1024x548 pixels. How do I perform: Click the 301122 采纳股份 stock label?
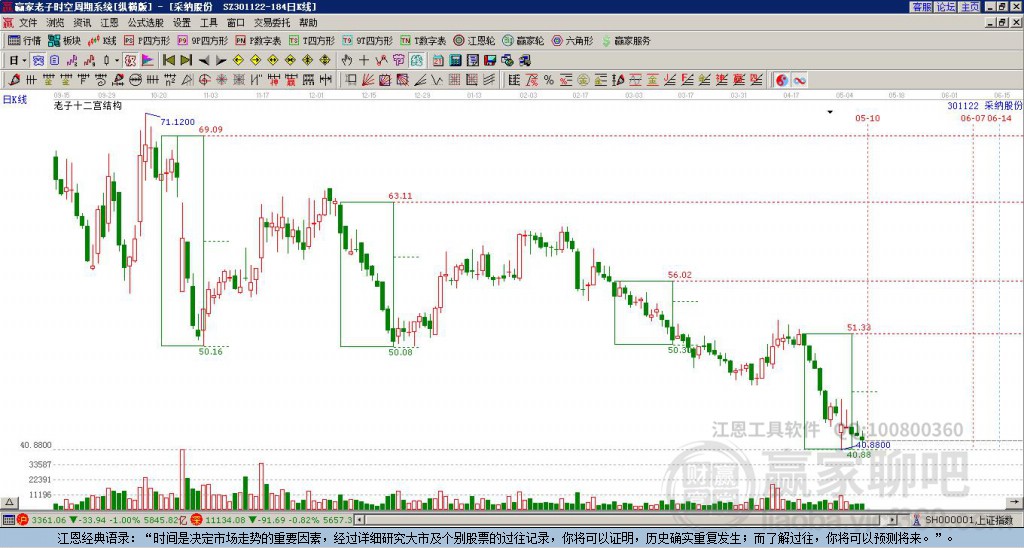coord(985,105)
